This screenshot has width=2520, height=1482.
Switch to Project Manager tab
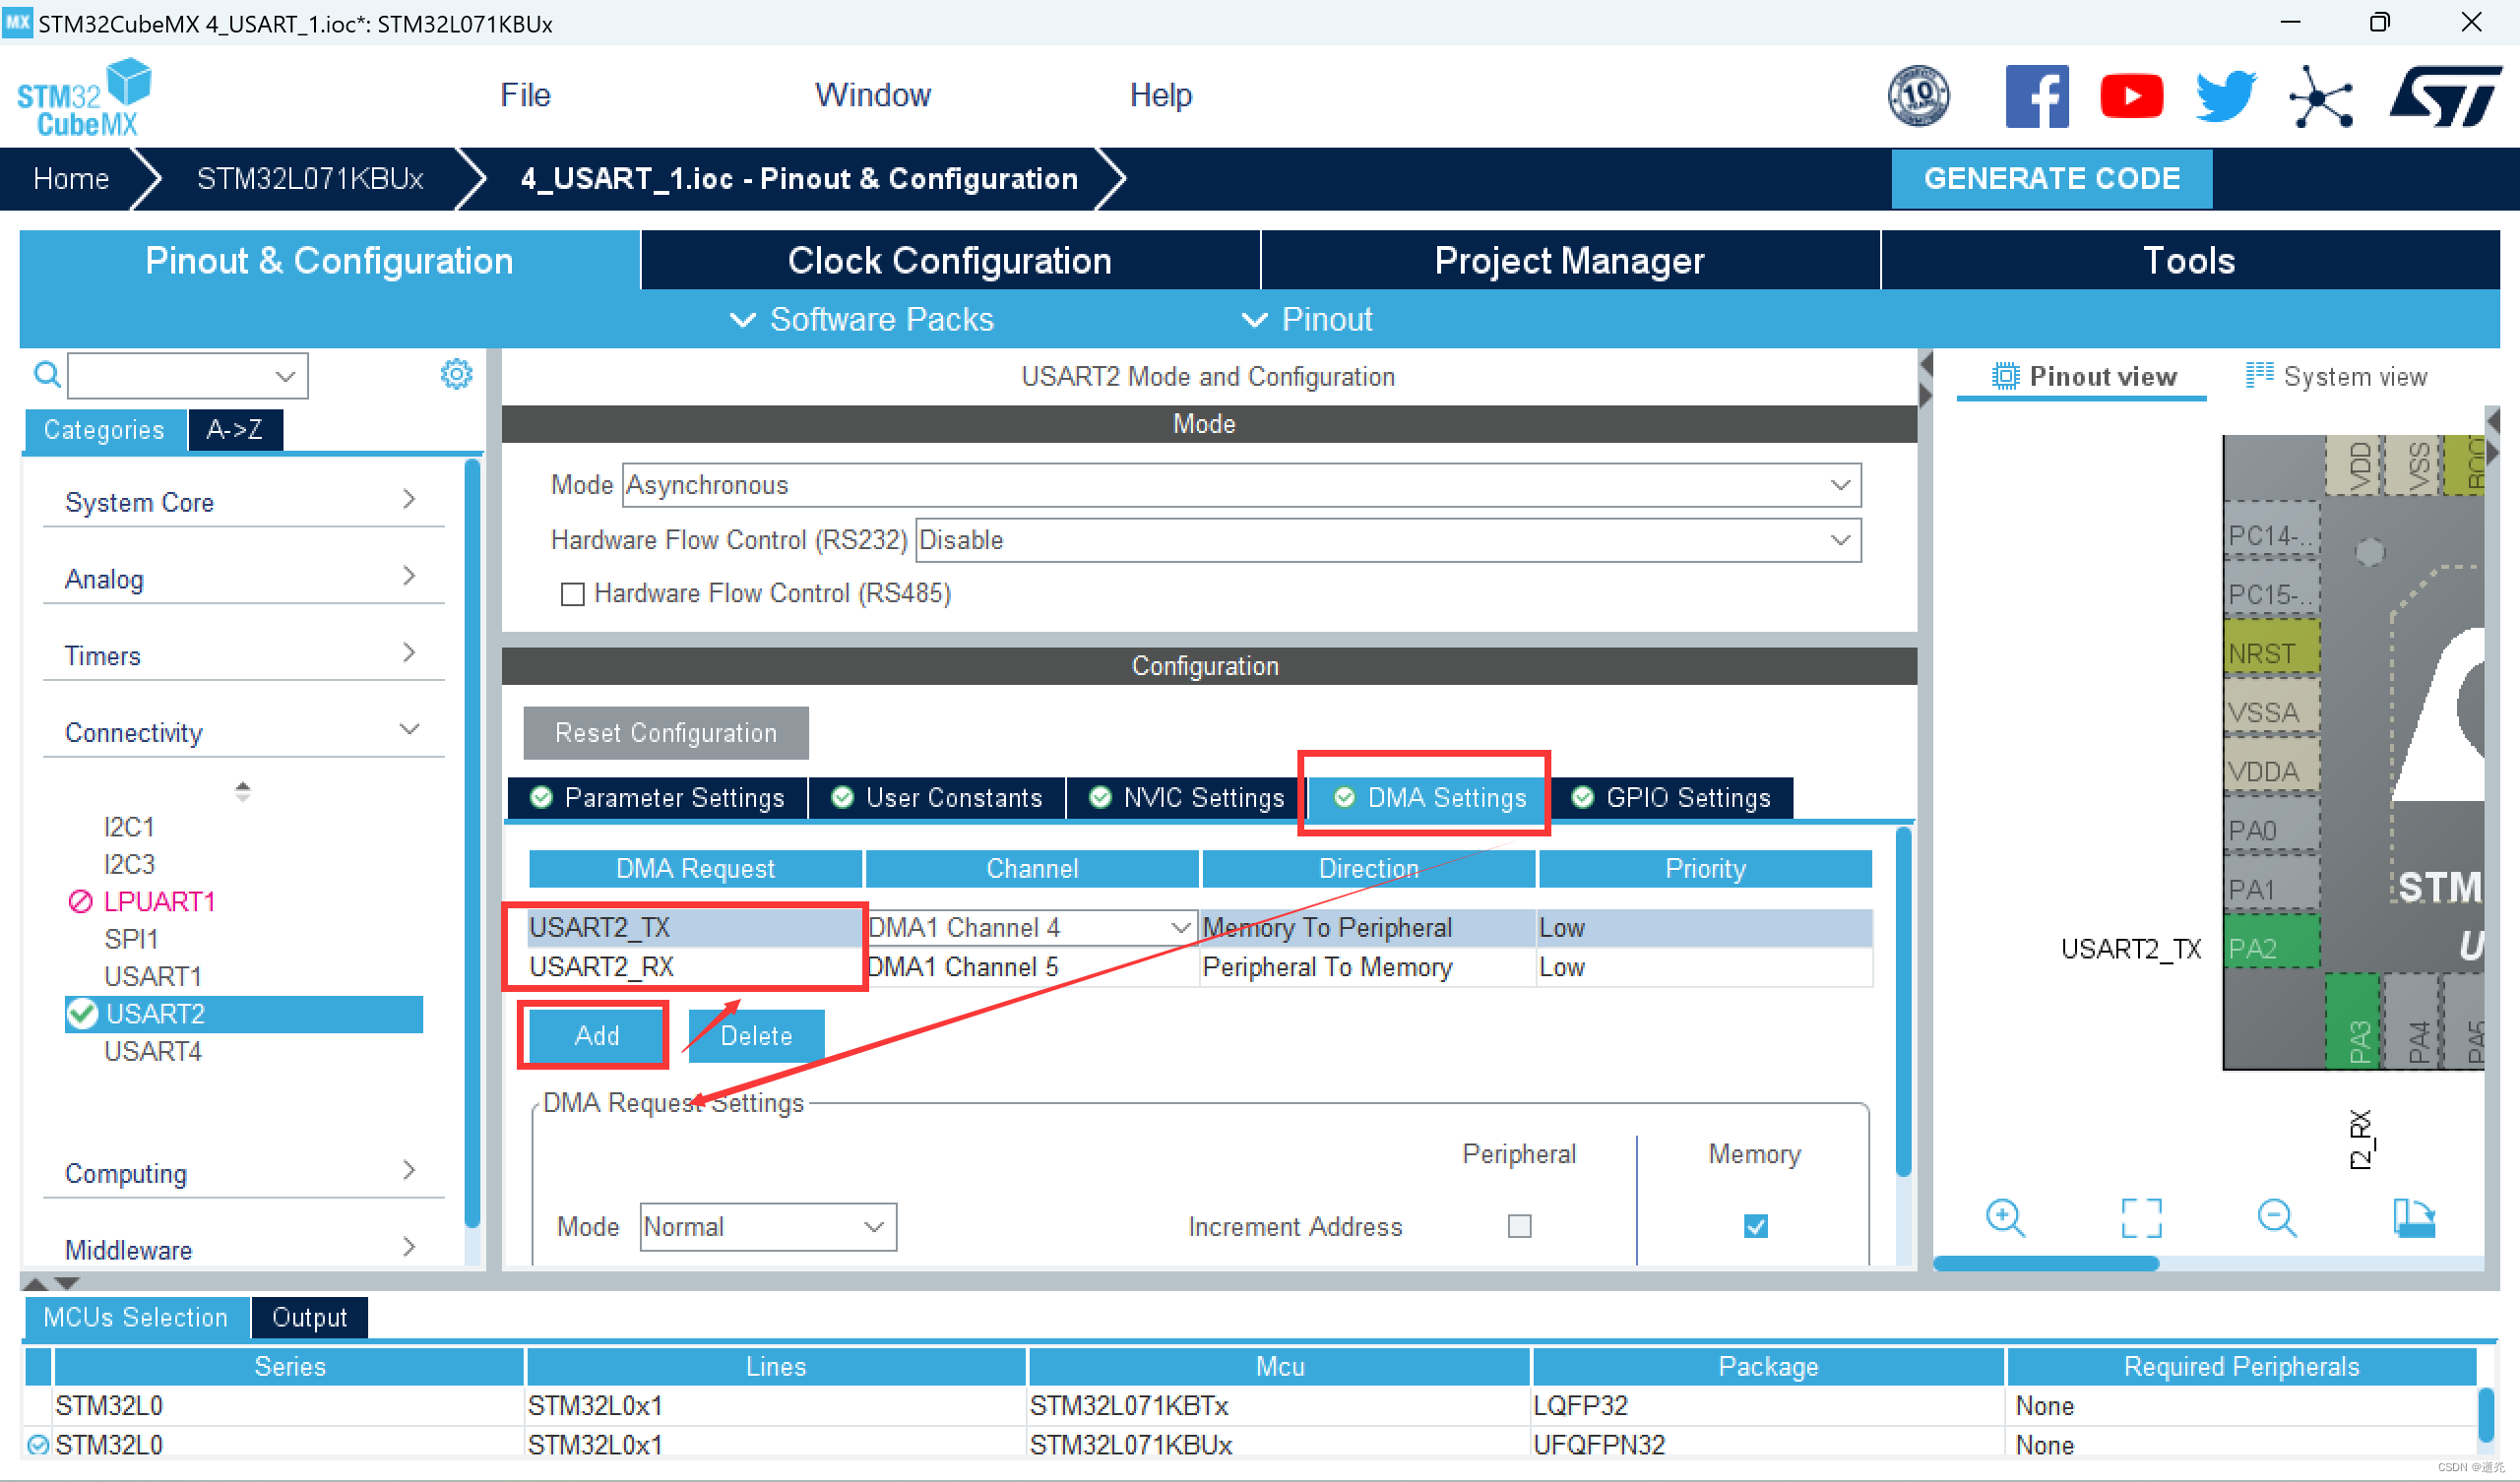(1569, 260)
